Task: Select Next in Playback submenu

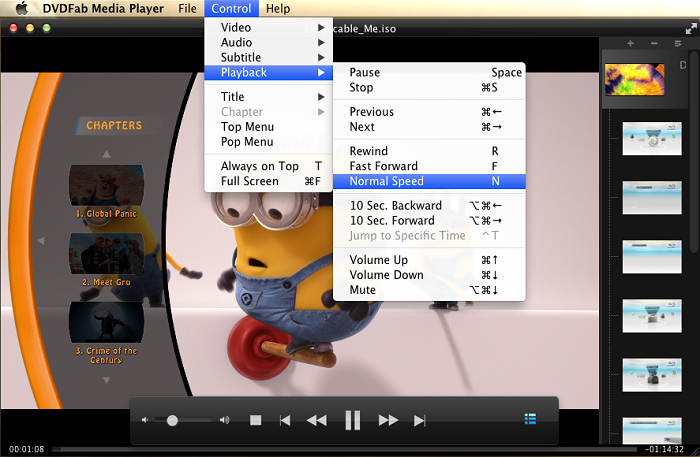Action: click(x=429, y=127)
